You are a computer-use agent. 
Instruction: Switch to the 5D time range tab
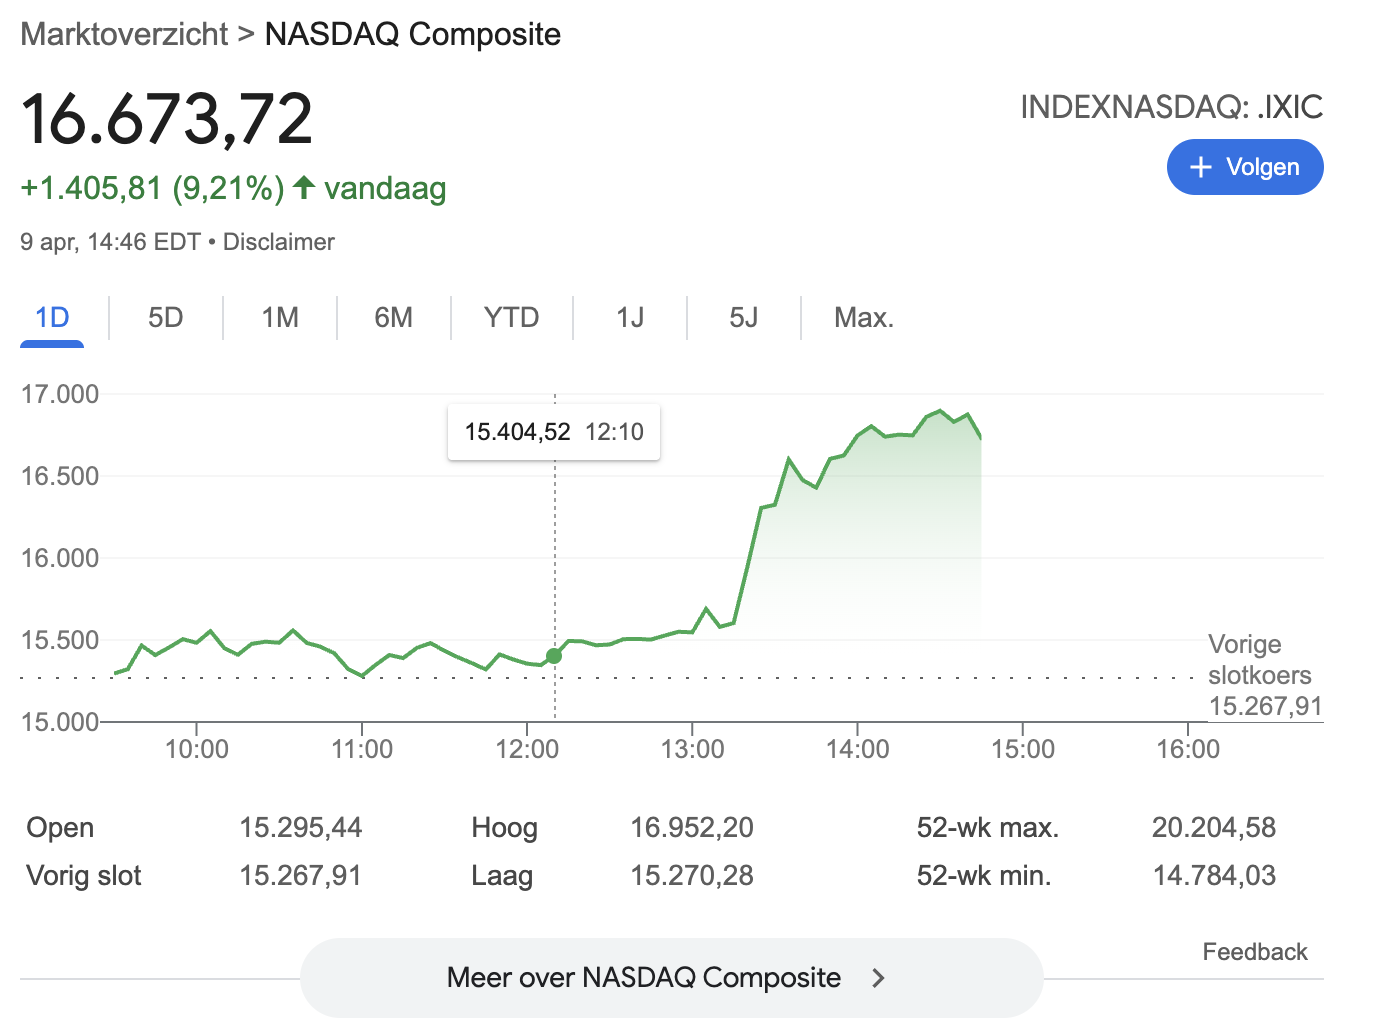166,318
